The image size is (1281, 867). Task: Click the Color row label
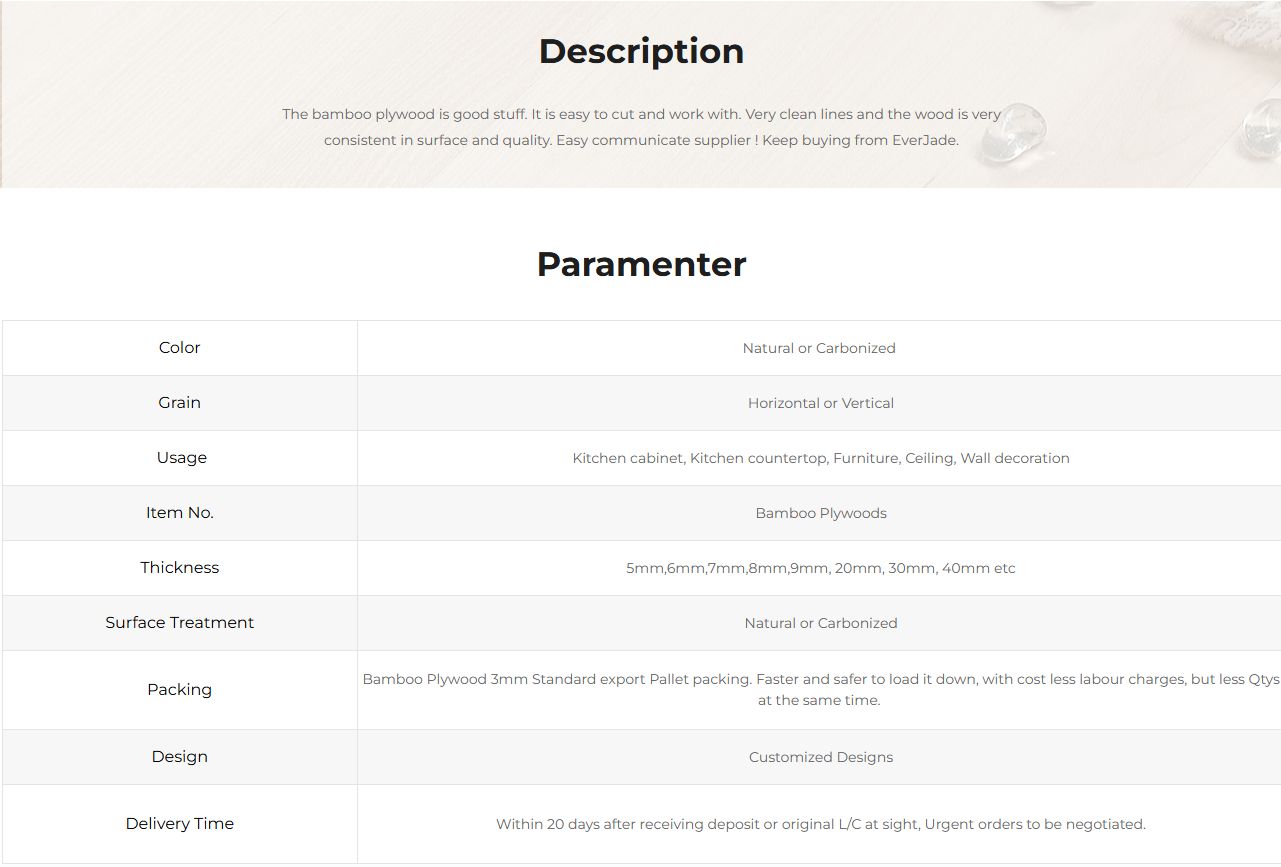pos(180,348)
